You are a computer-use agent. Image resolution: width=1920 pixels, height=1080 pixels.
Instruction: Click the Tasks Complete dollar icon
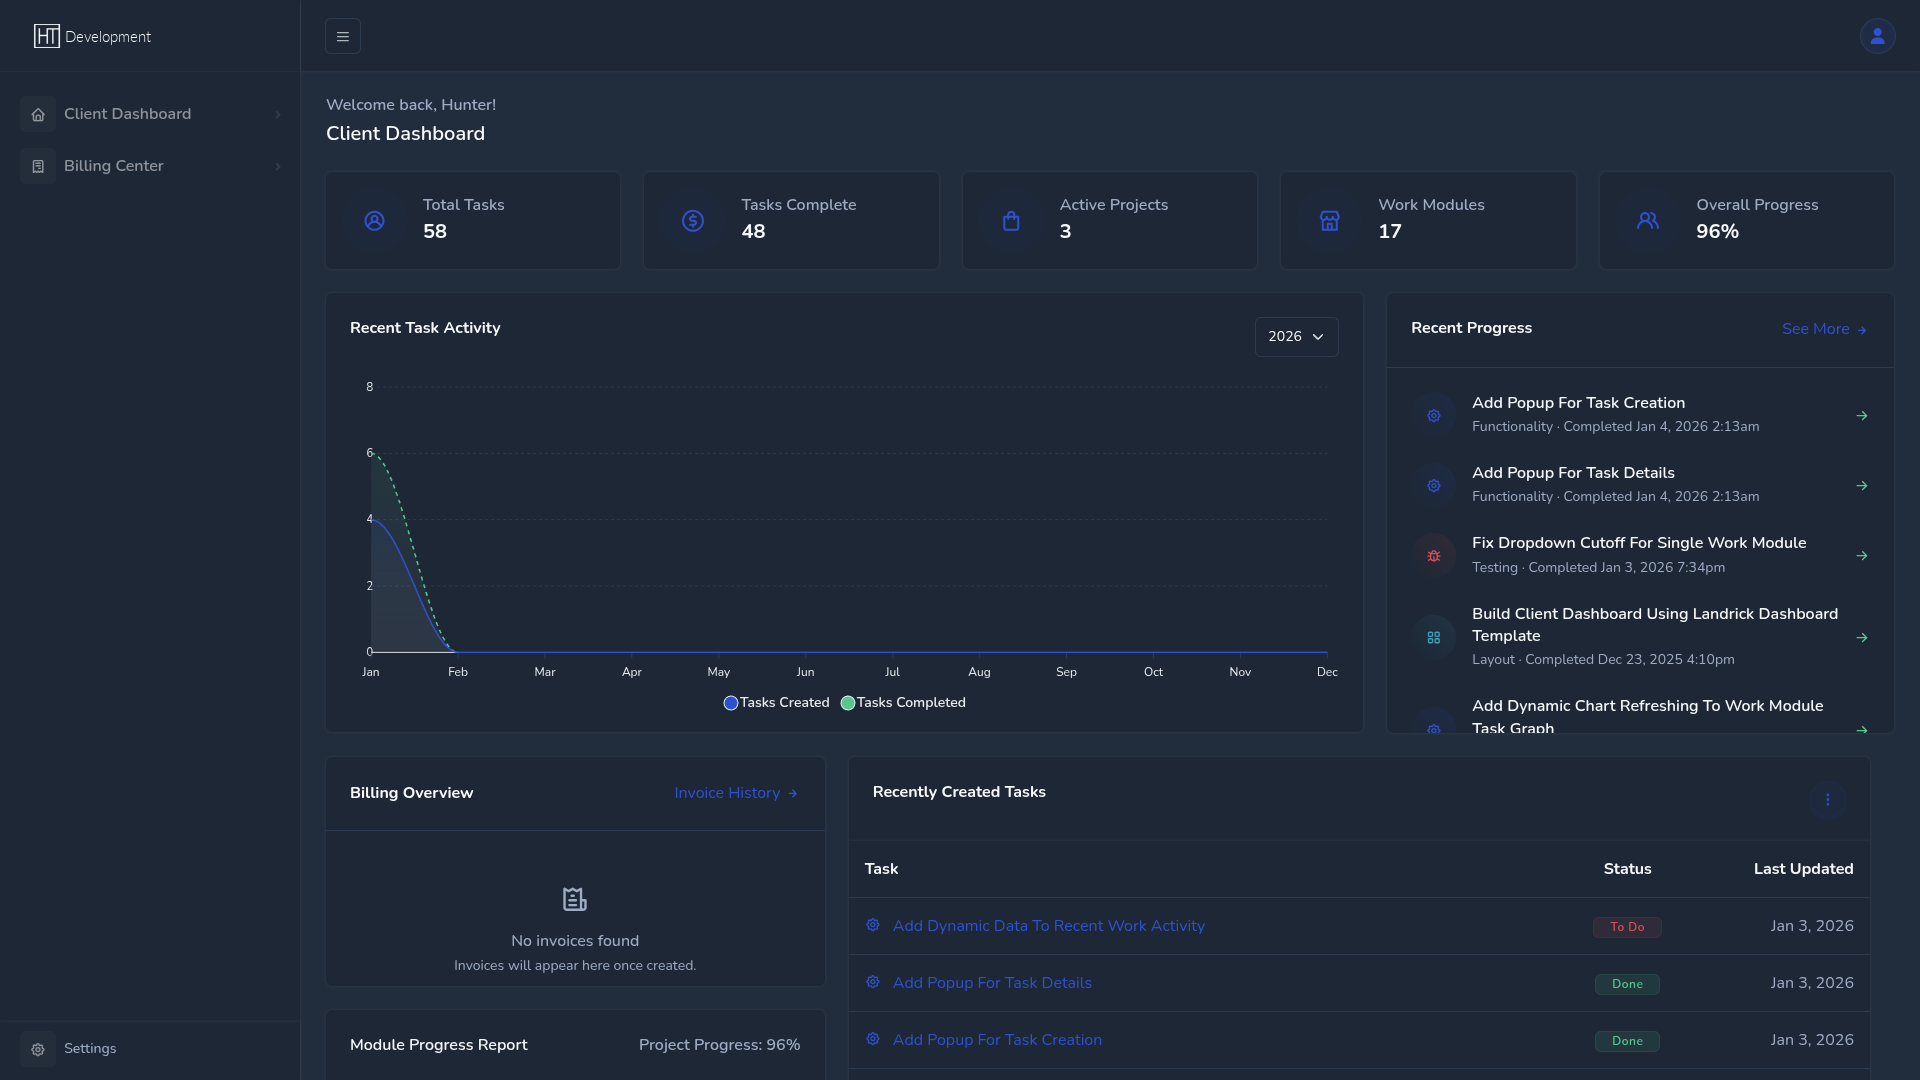point(693,221)
